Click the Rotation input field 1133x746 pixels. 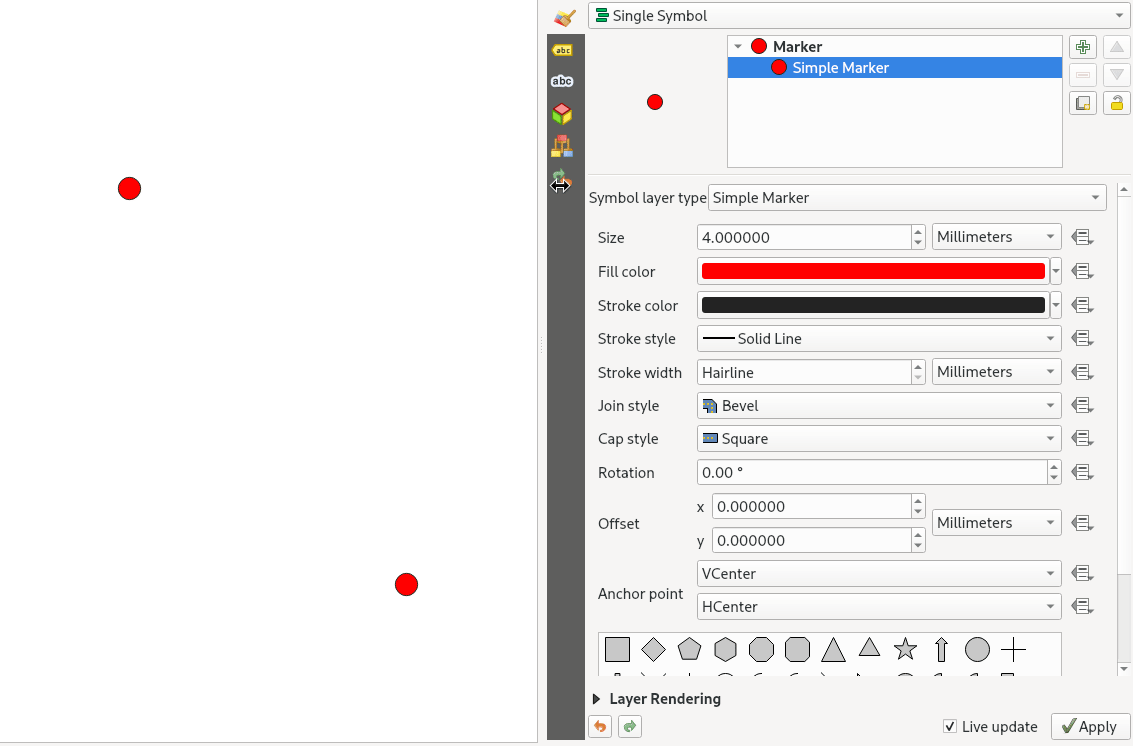870,473
